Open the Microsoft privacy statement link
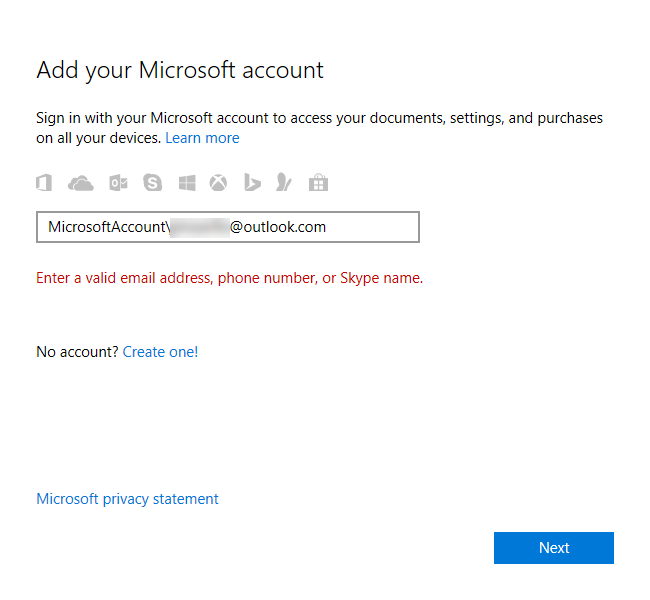 point(127,499)
